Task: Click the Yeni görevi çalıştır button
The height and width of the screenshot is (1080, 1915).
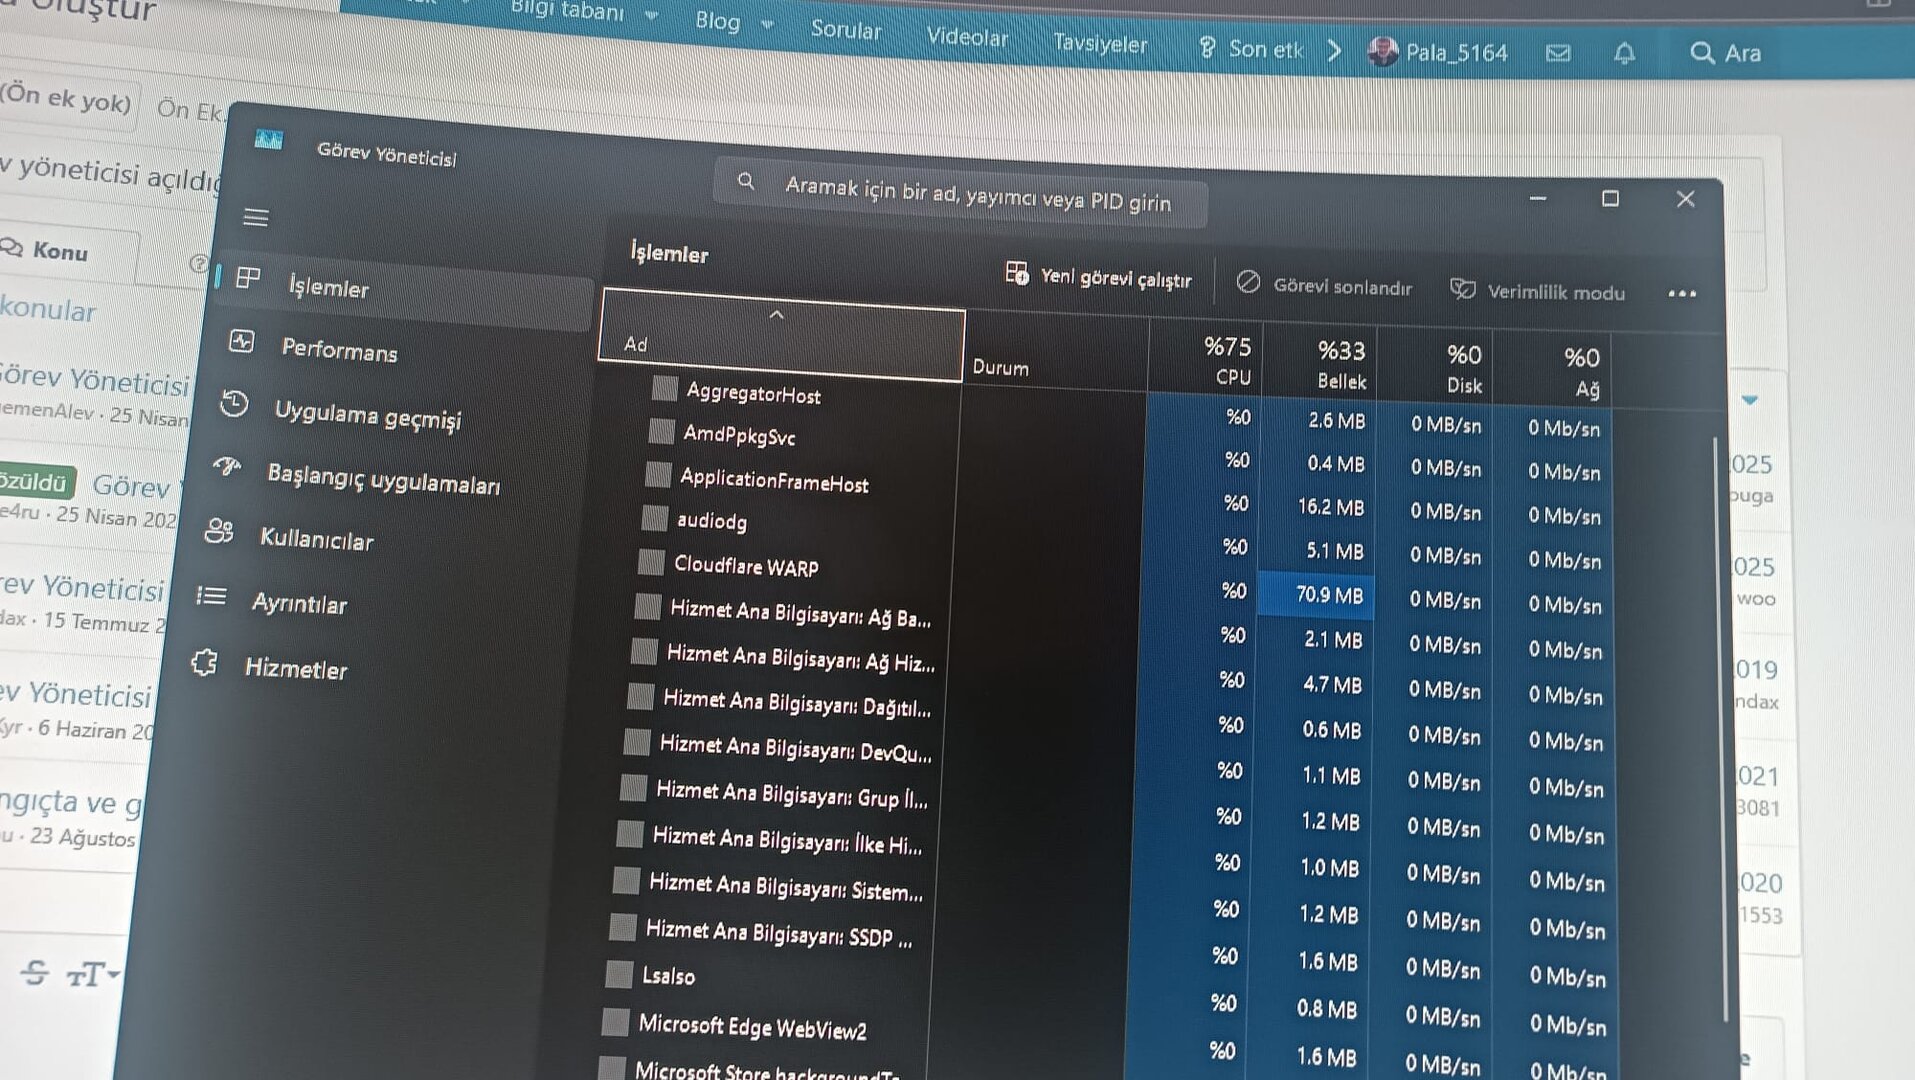Action: pyautogui.click(x=1099, y=276)
